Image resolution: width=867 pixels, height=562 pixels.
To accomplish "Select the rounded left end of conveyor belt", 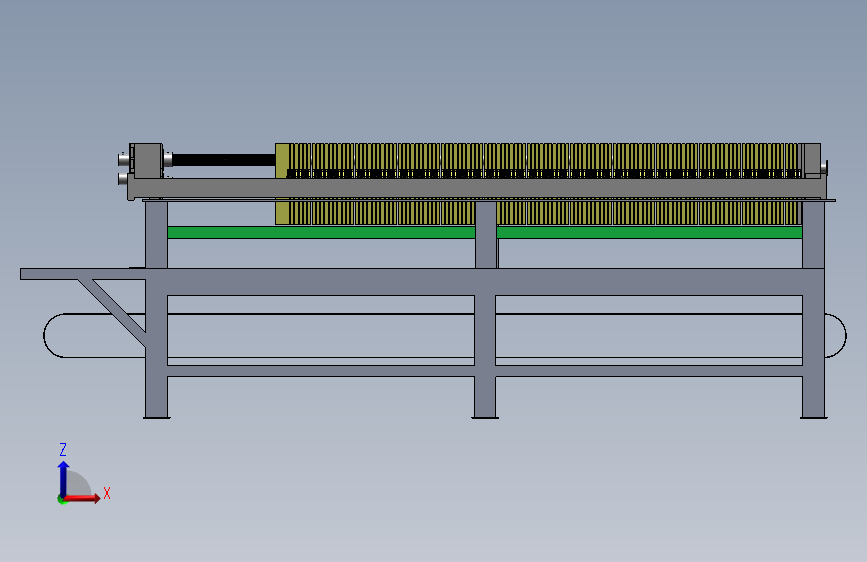I will tap(54, 336).
